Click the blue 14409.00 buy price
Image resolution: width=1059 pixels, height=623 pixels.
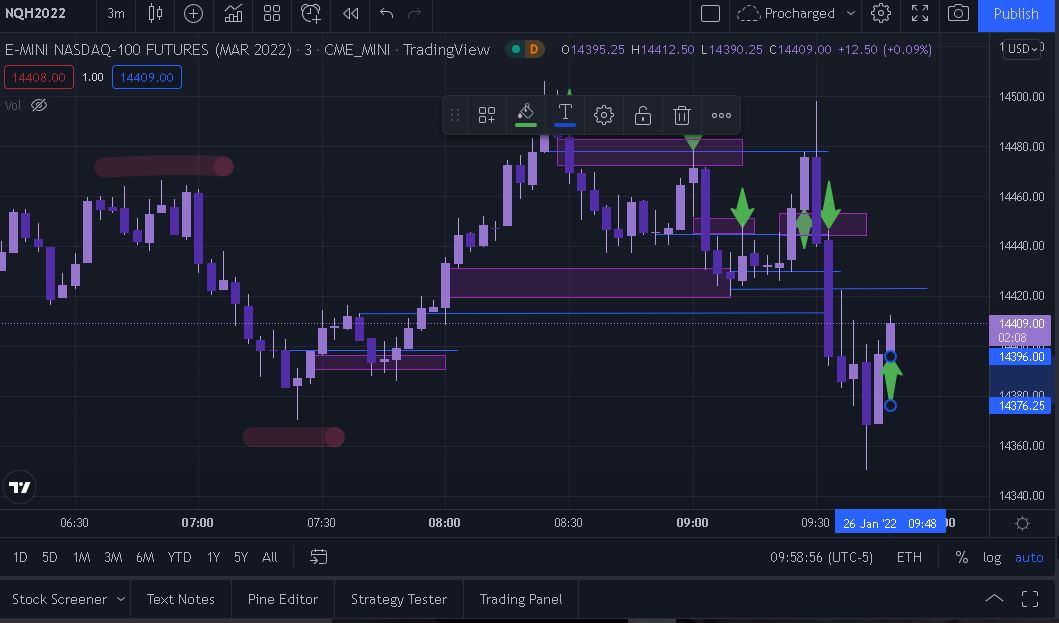coord(147,77)
